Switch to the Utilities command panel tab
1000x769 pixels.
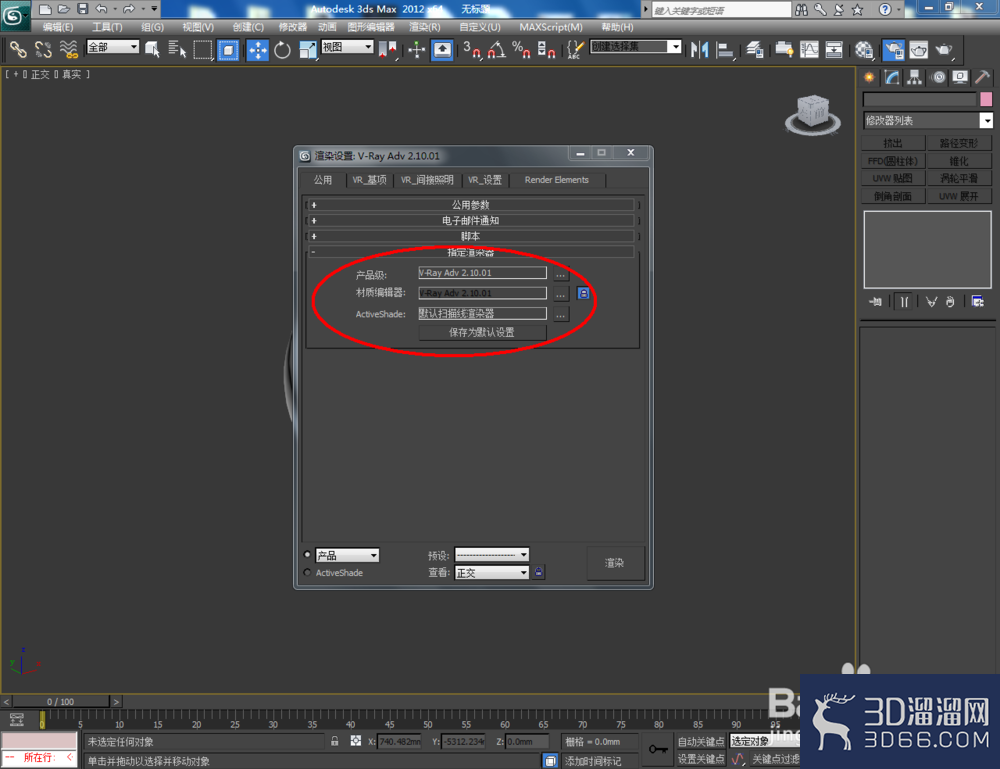(982, 77)
